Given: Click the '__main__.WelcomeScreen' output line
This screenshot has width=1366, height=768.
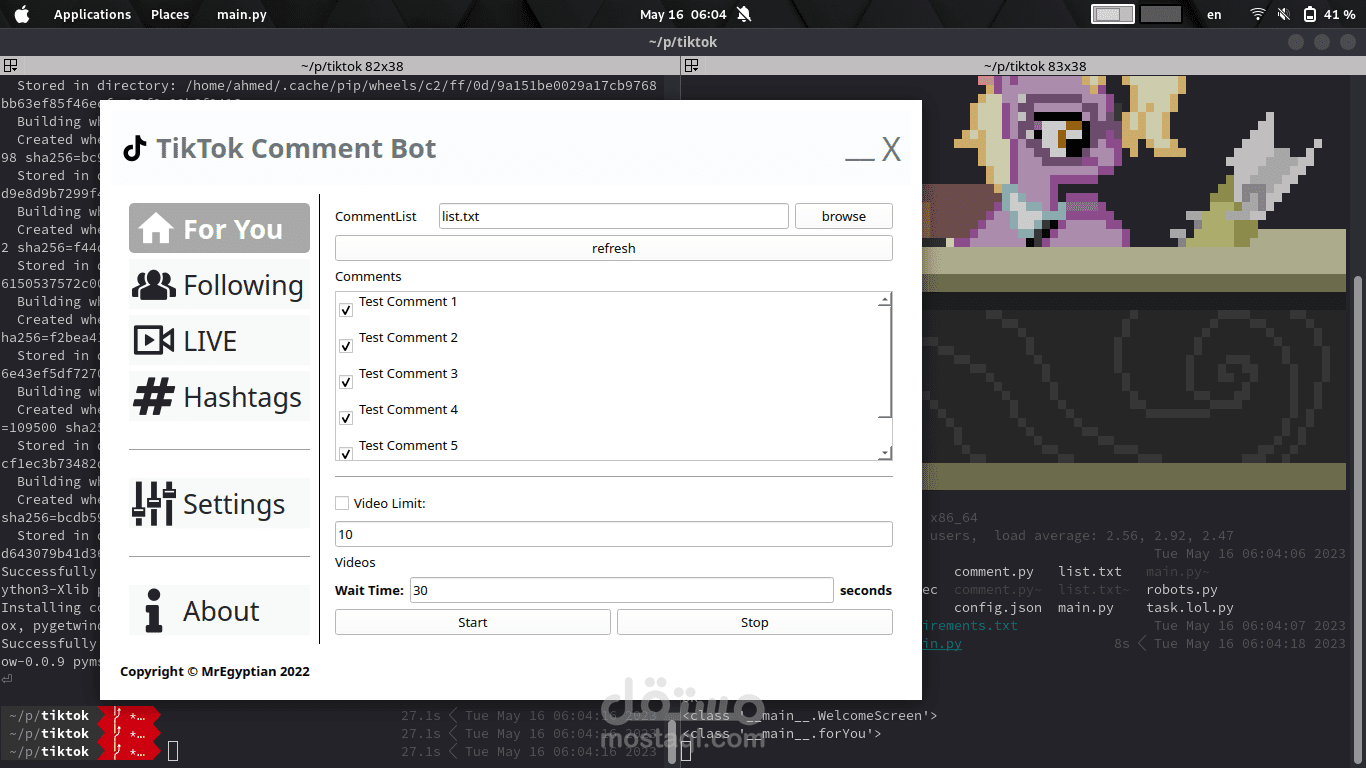Looking at the screenshot, I should (x=810, y=716).
